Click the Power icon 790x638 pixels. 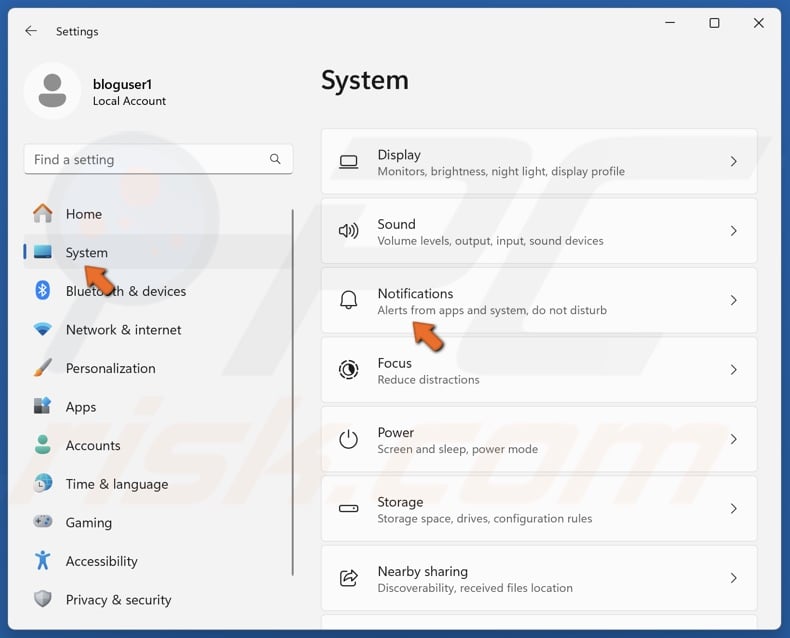coord(349,439)
